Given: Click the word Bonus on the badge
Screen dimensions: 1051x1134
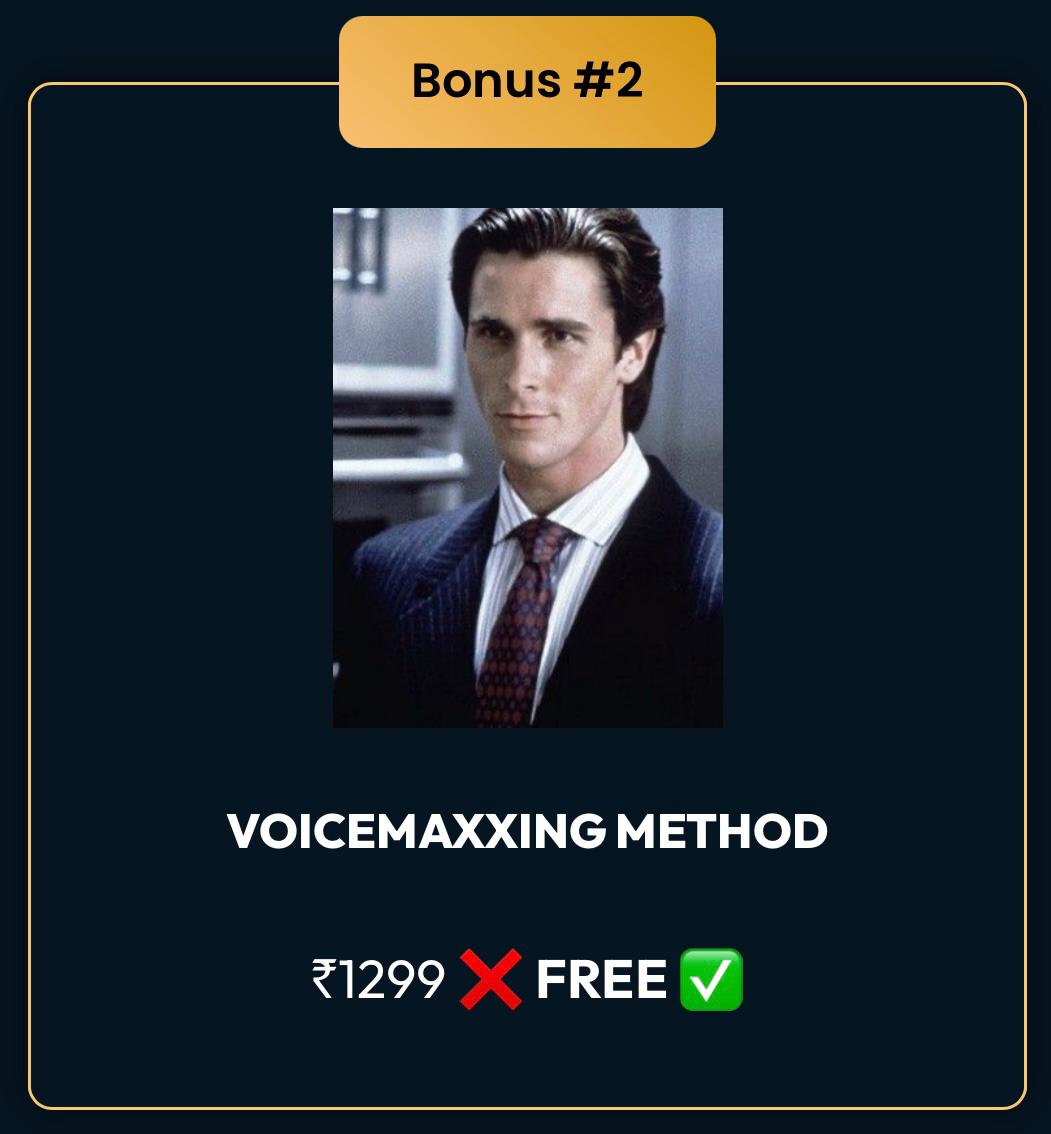Looking at the screenshot, I should point(486,80).
